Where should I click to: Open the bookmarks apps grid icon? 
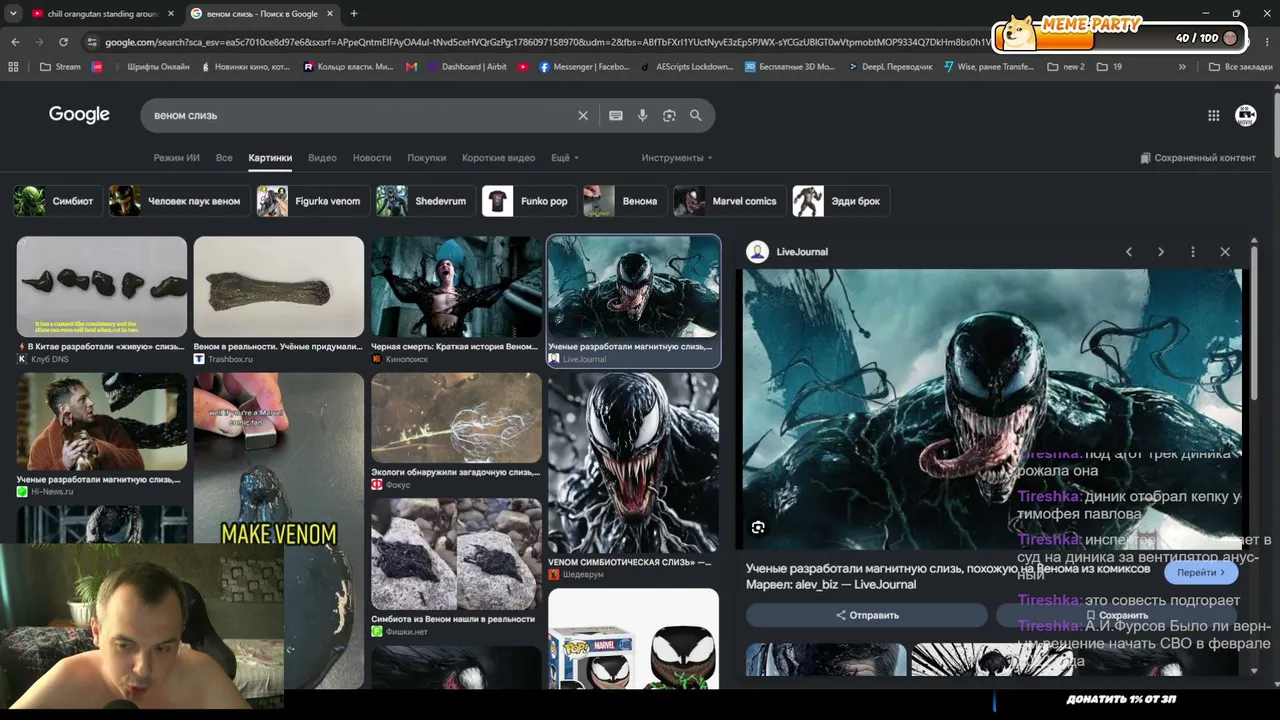coord(13,67)
